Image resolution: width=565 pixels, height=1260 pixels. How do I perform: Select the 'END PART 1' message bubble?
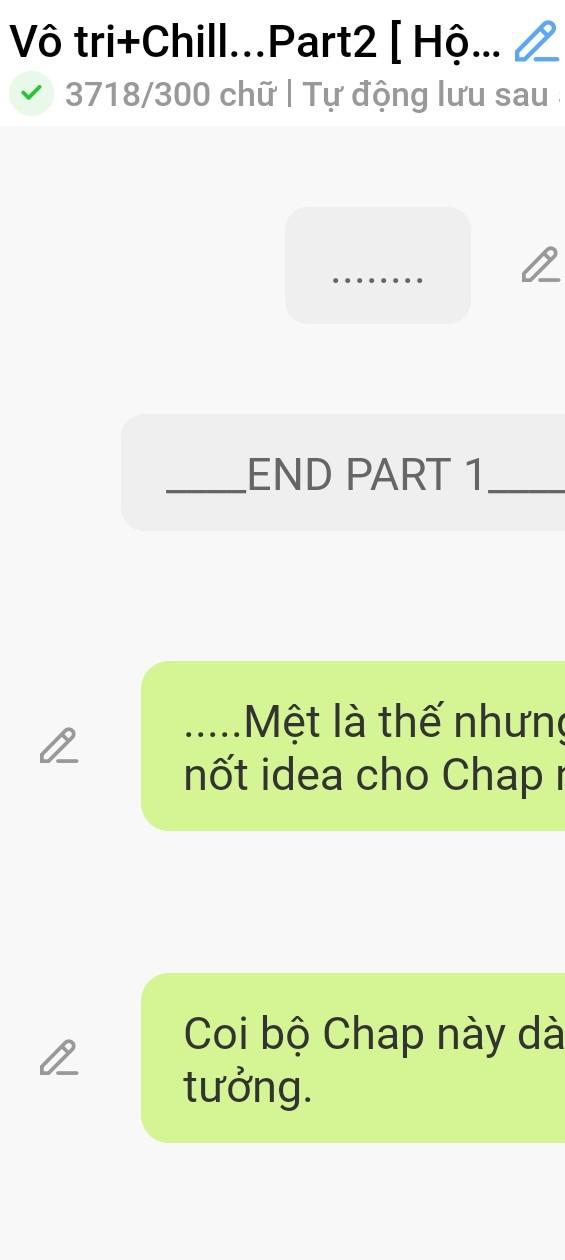pos(343,472)
